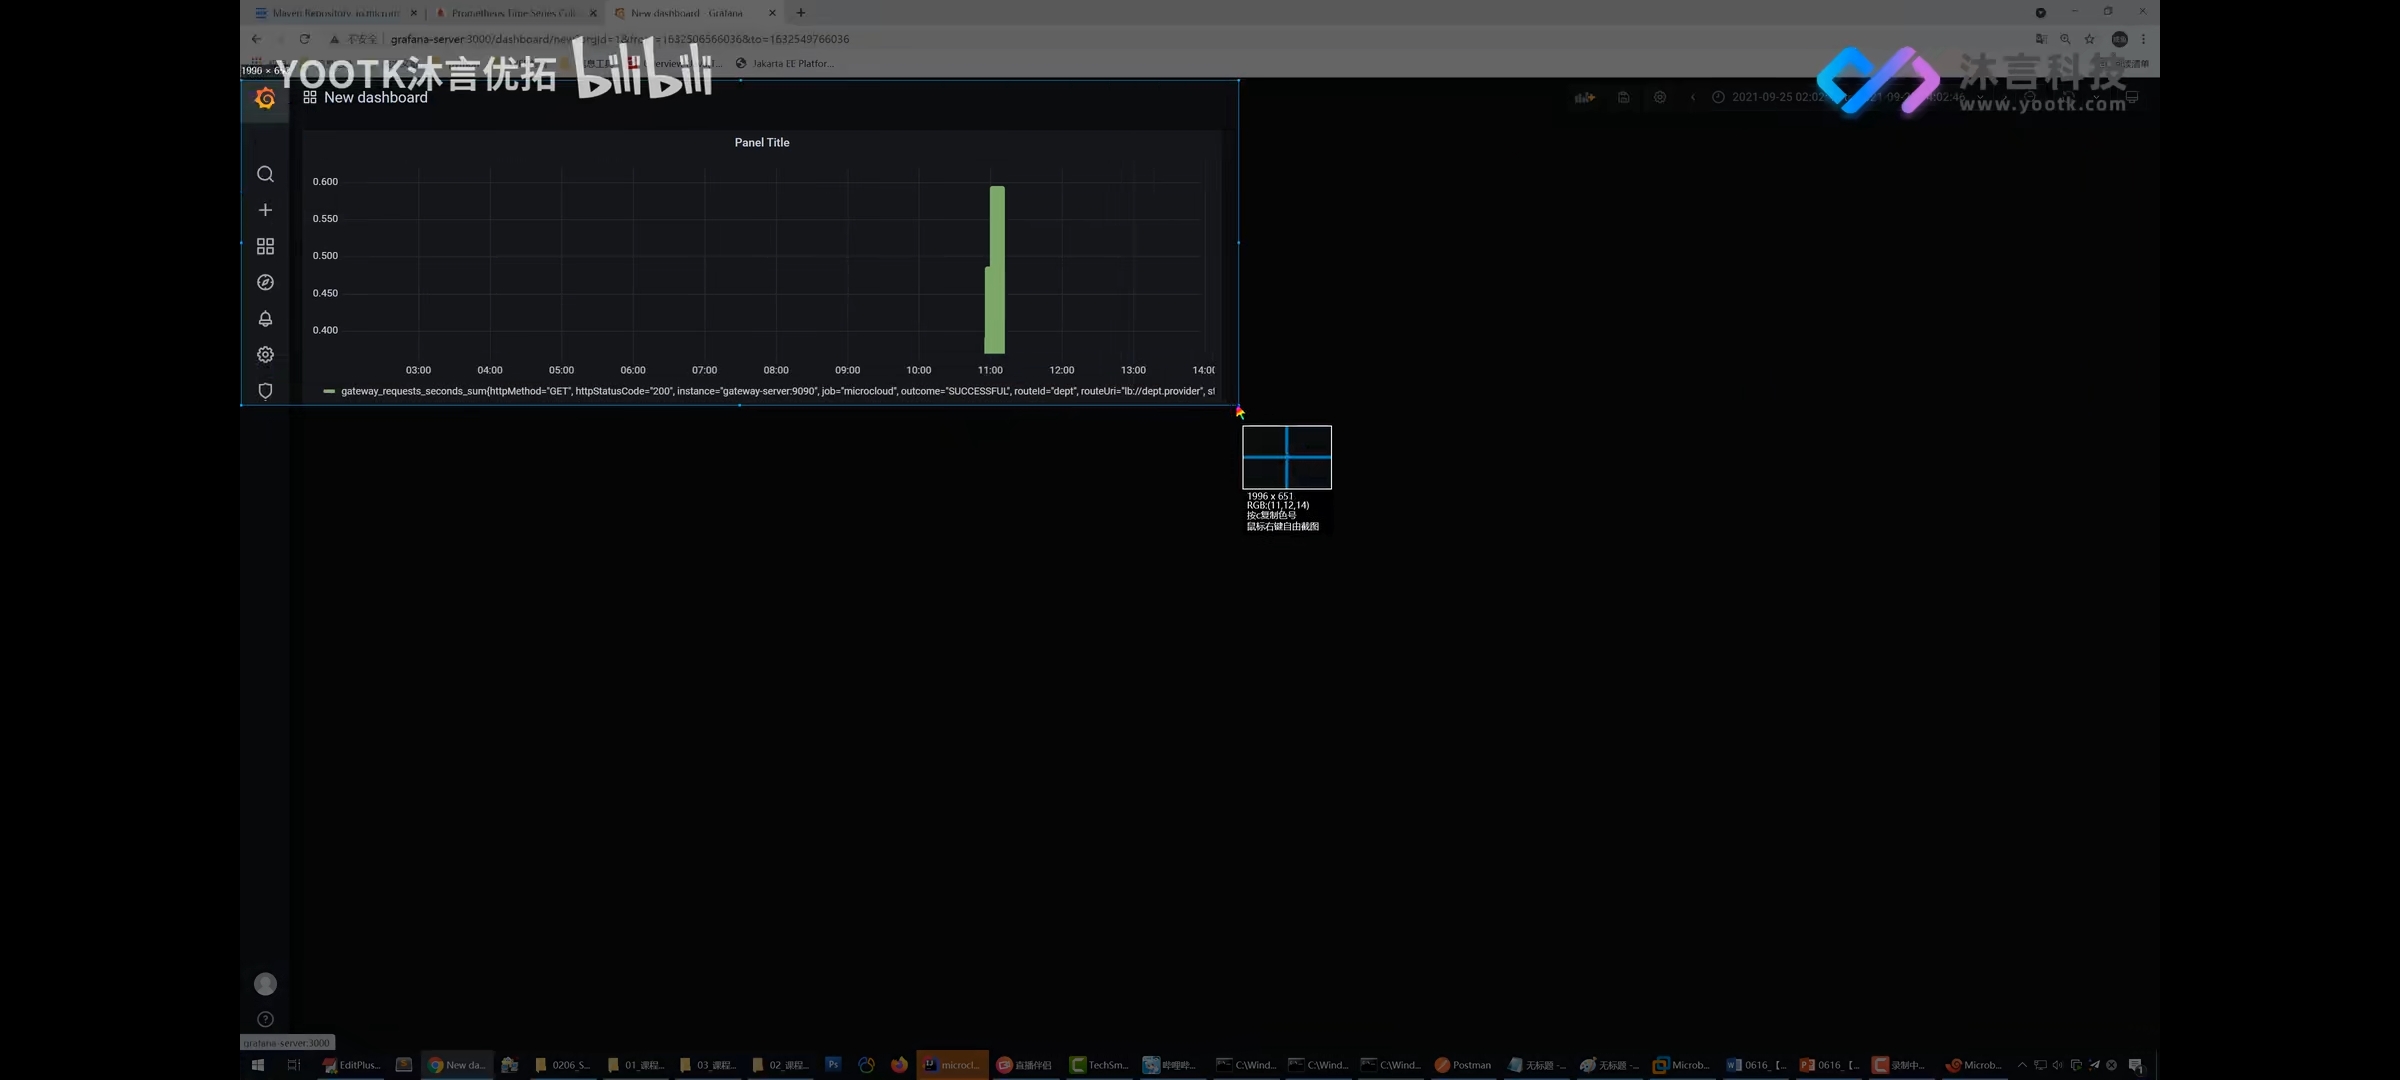Open Explore compass icon in sidebar
2400x1080 pixels.
coord(265,282)
